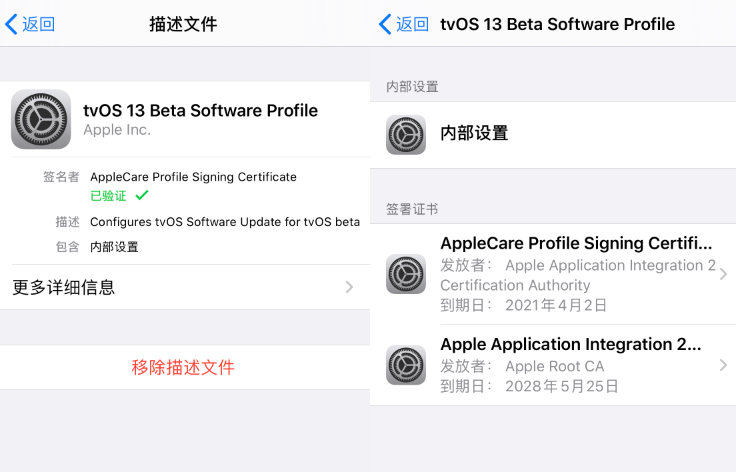The height and width of the screenshot is (472, 736).
Task: Open Apple Application Integration certificate chevron
Action: (722, 365)
